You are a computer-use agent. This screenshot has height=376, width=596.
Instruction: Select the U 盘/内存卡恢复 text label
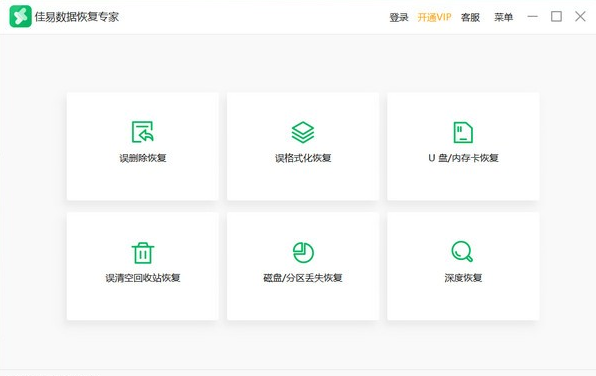coord(463,158)
